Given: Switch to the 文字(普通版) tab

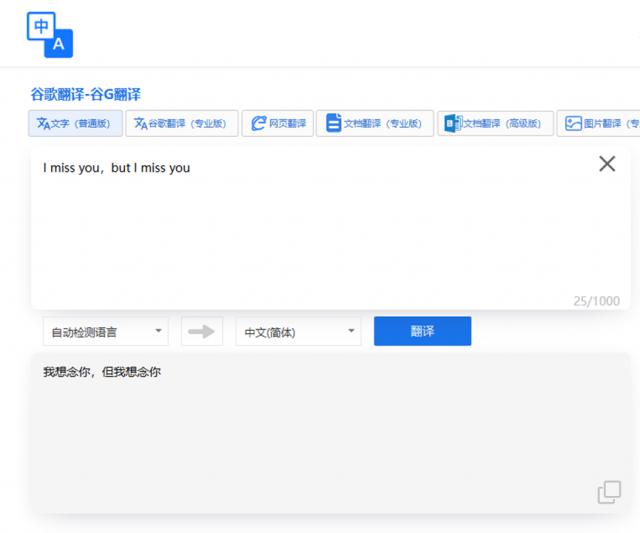Looking at the screenshot, I should click(76, 123).
